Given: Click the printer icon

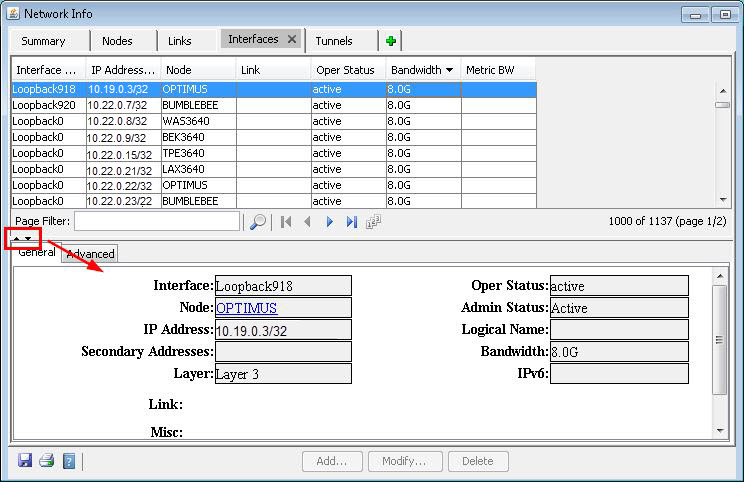Looking at the screenshot, I should (46, 461).
